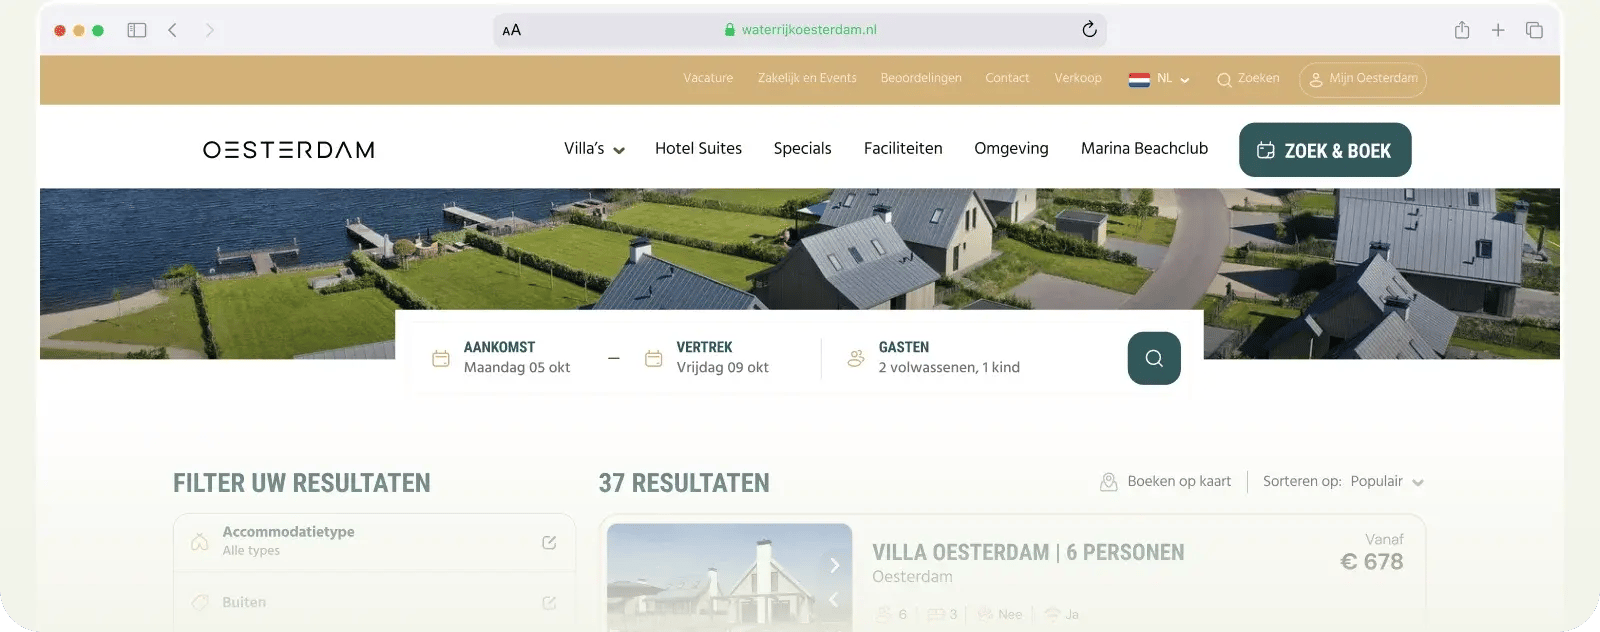The image size is (1600, 632).
Task: Click the map pin icon beside Boeken op kaart
Action: click(1108, 482)
